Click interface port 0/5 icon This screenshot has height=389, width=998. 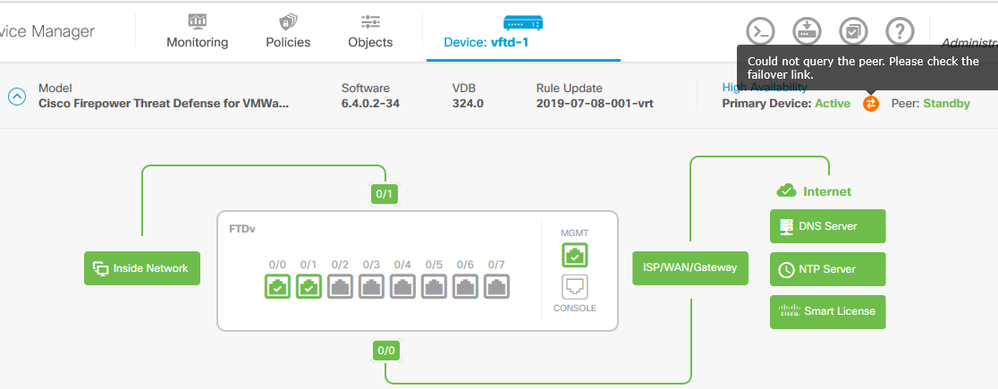tap(434, 286)
